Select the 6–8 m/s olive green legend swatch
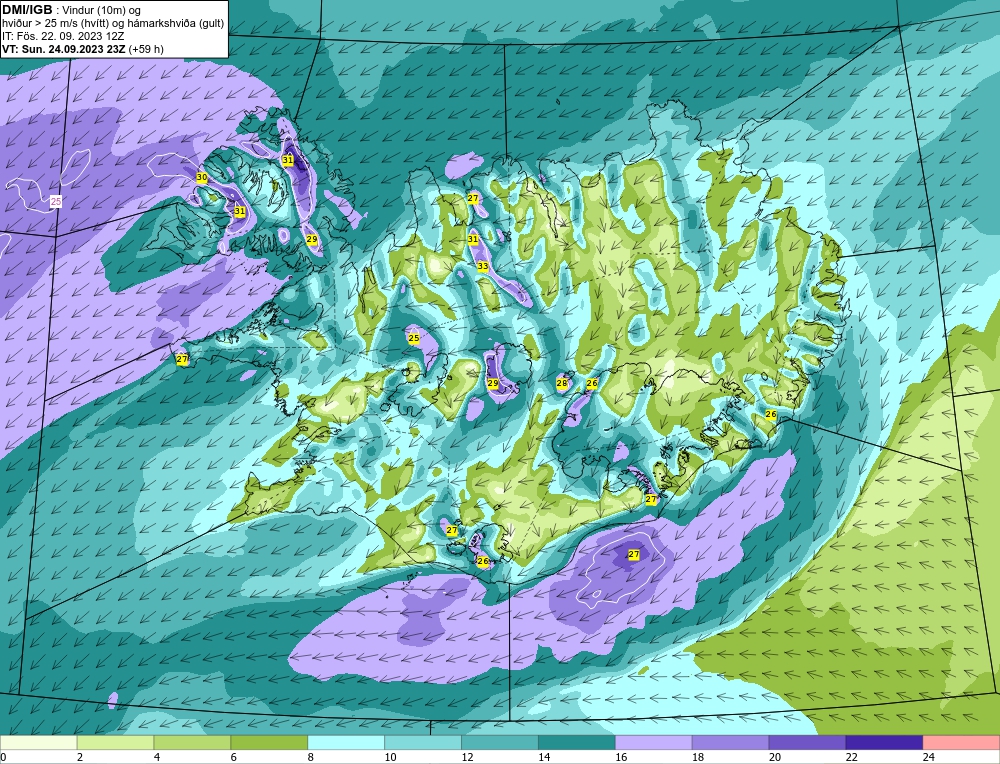Viewport: 1000px width, 764px height. click(269, 743)
